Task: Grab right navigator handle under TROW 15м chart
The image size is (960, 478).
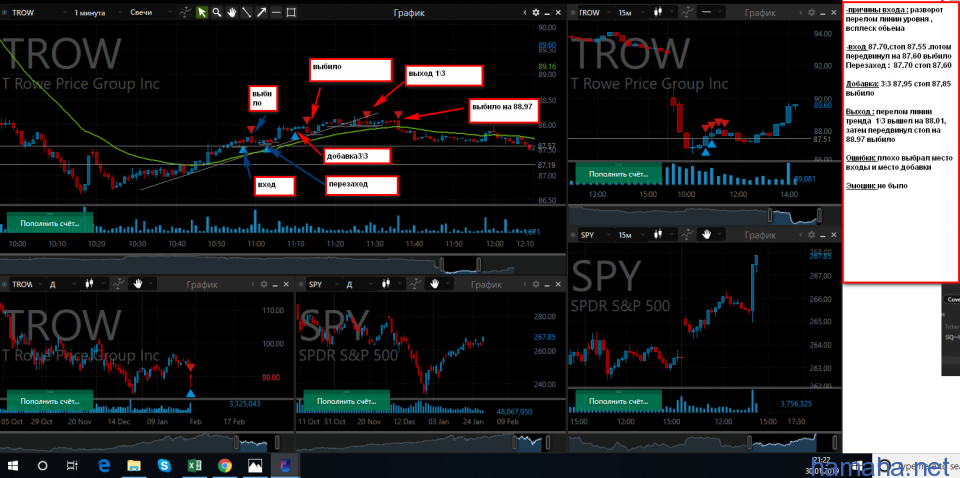Action: 820,215
